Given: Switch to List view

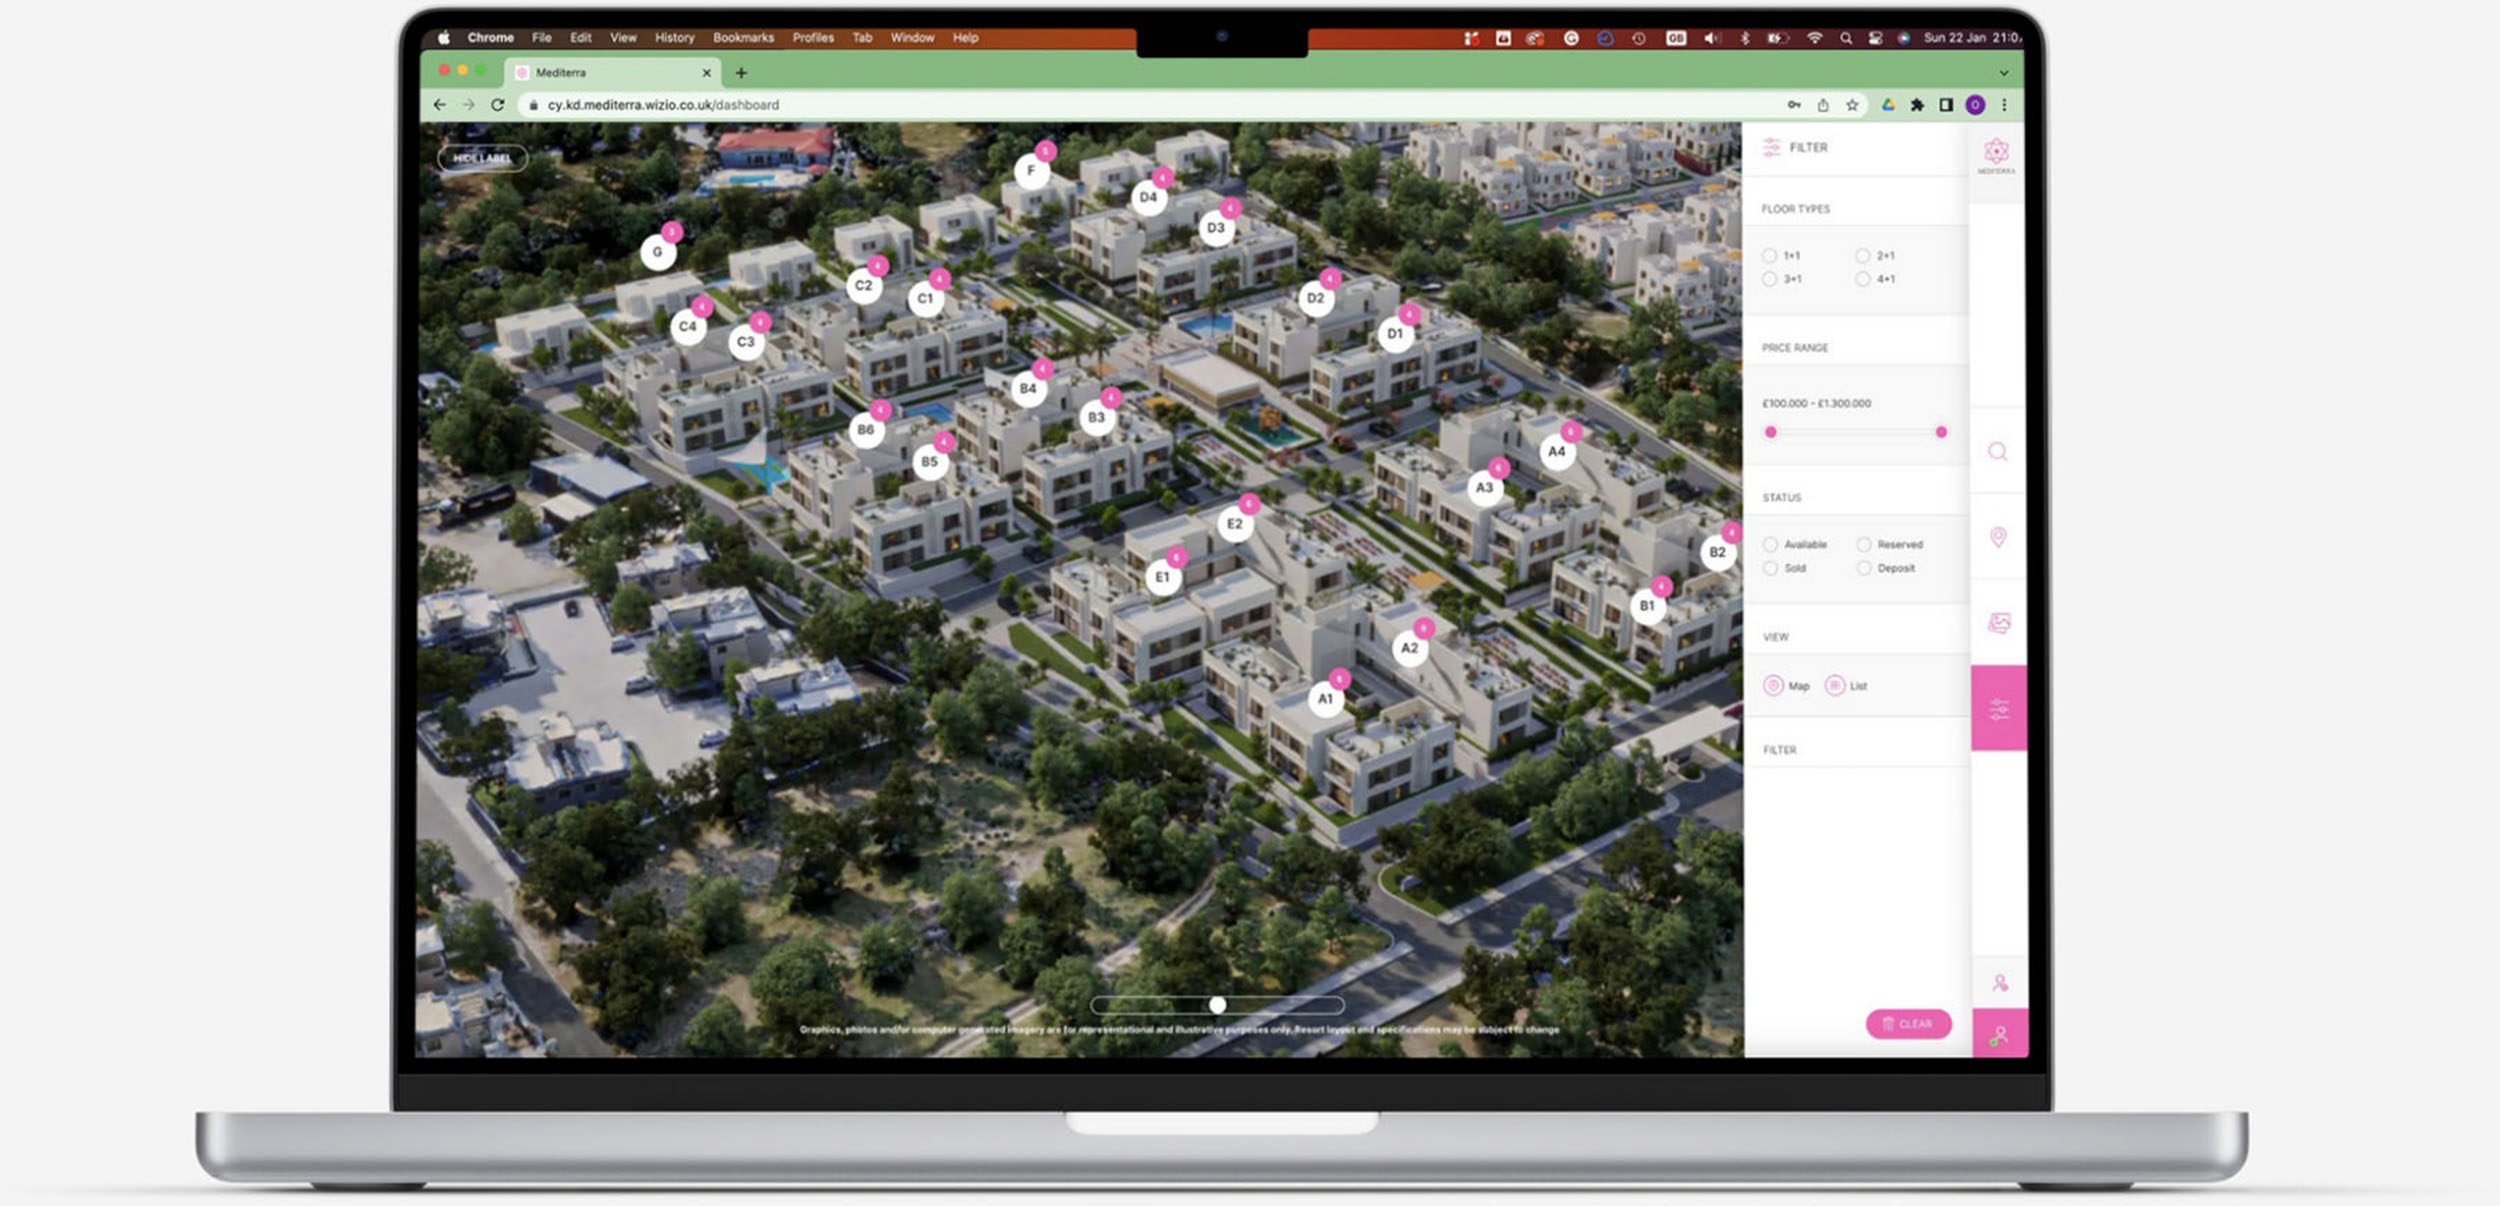Looking at the screenshot, I should pyautogui.click(x=1835, y=686).
